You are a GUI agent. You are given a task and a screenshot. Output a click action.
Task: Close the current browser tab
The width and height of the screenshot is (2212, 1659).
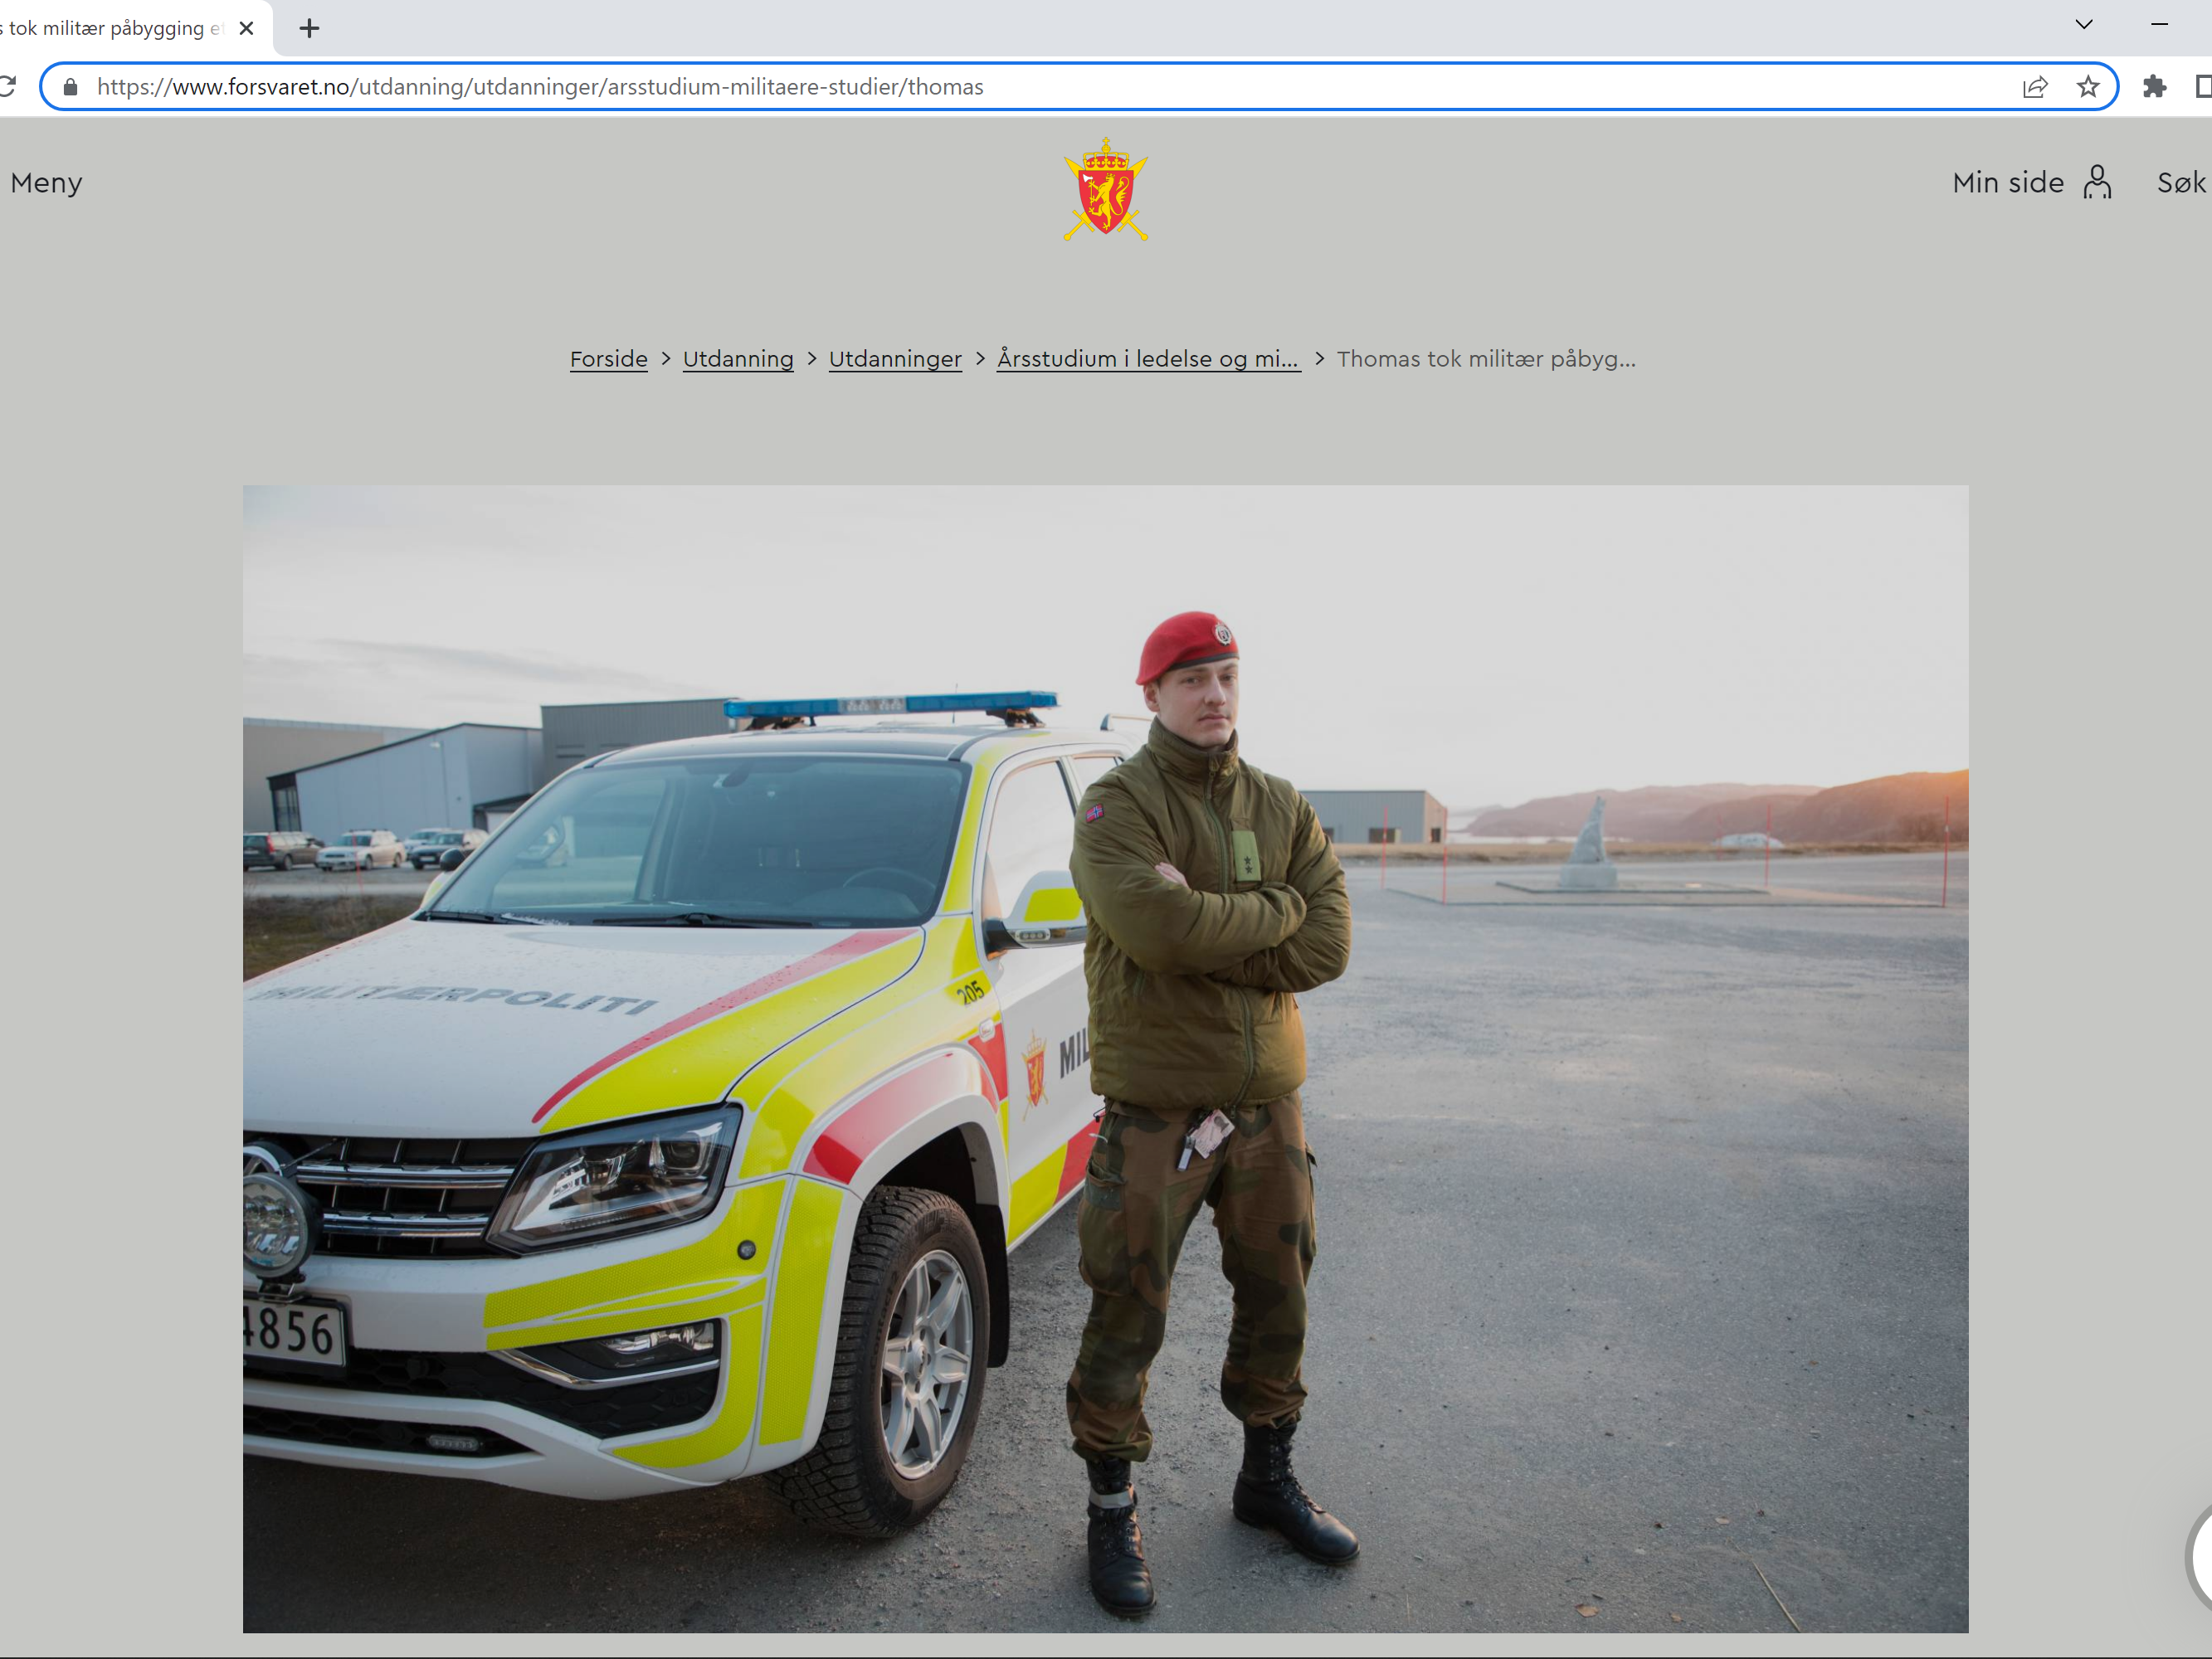click(247, 28)
